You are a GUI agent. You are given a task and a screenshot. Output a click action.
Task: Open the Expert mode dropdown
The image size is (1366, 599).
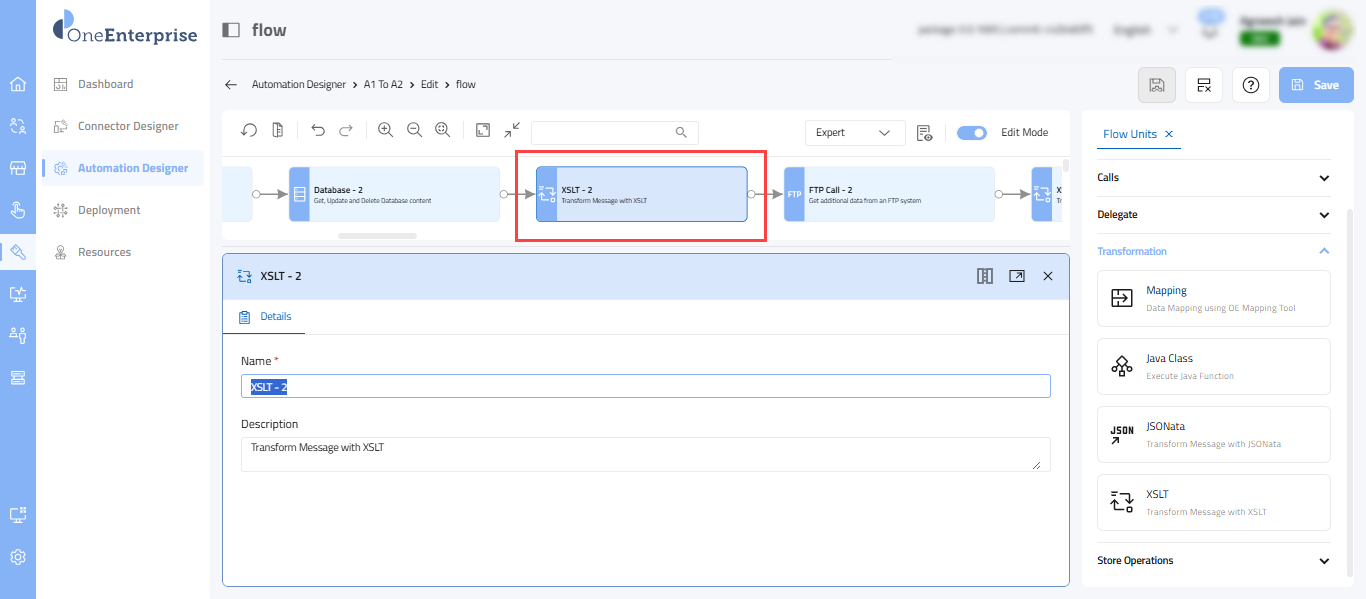854,132
